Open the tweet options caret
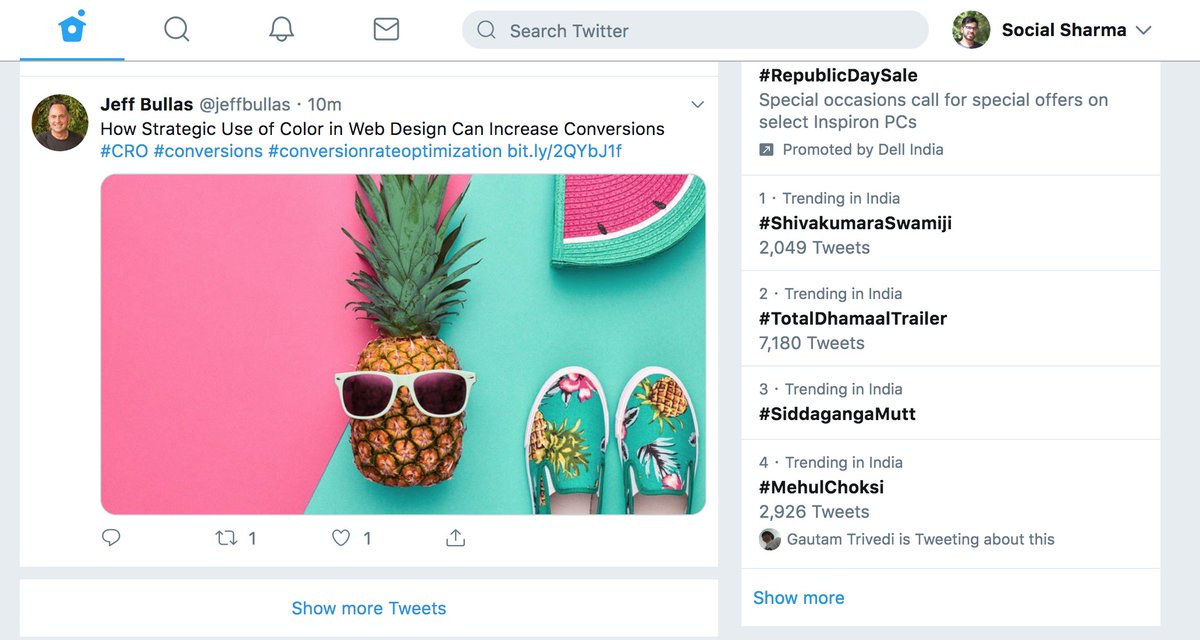 (x=697, y=104)
